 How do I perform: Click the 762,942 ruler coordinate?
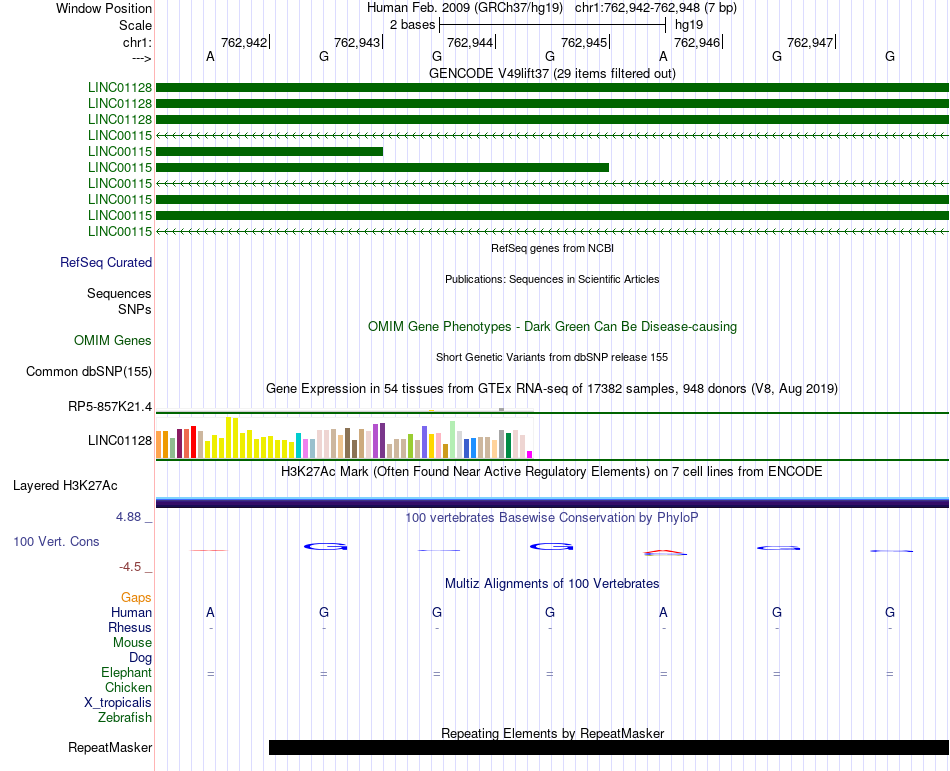click(x=244, y=42)
